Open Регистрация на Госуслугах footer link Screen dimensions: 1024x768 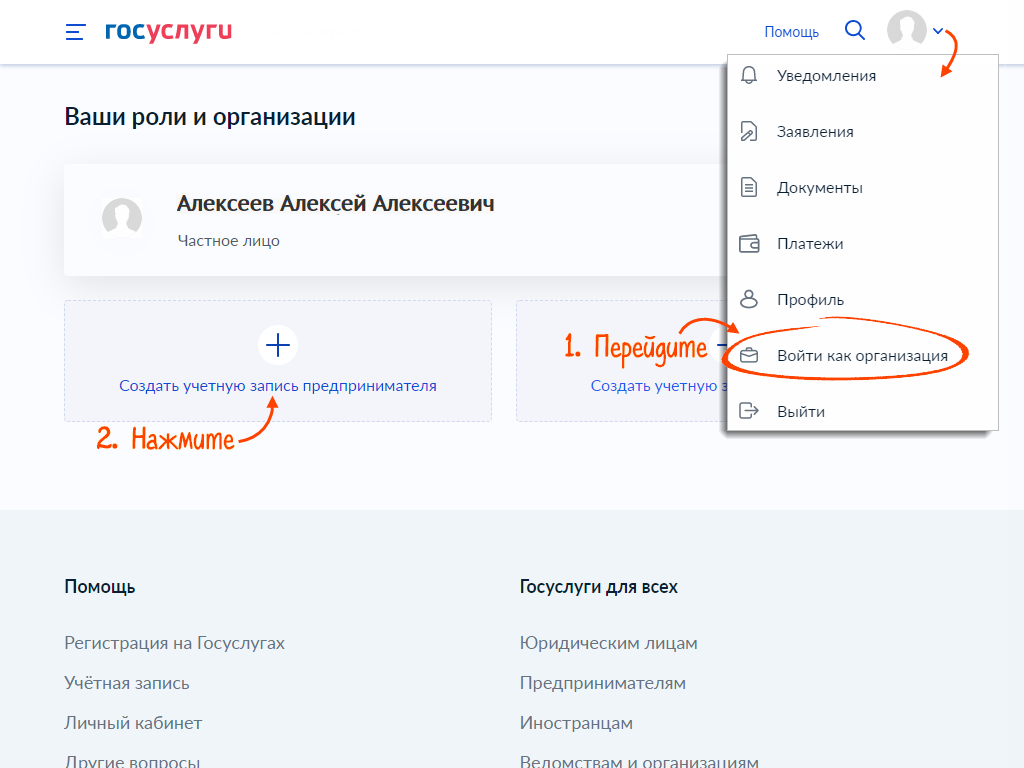[174, 643]
